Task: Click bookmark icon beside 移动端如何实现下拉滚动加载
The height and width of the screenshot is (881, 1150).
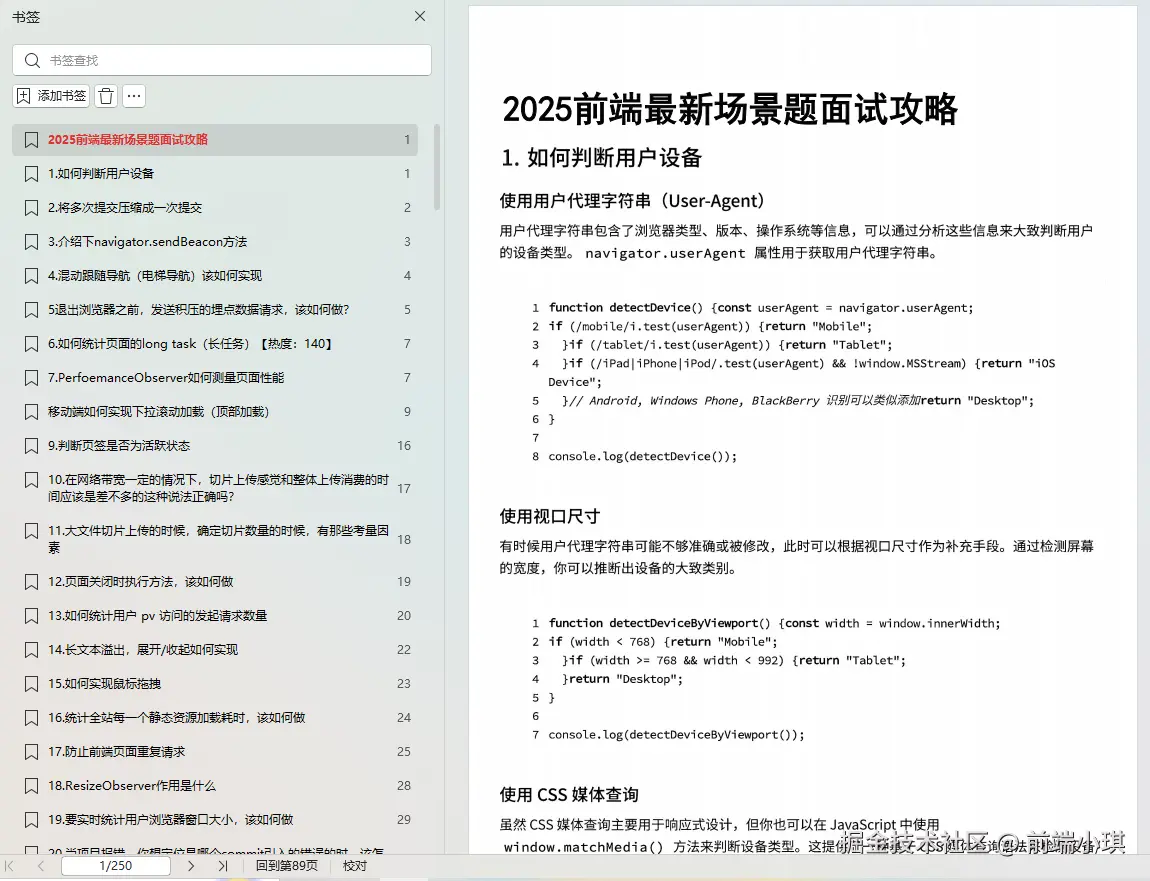Action: [31, 412]
